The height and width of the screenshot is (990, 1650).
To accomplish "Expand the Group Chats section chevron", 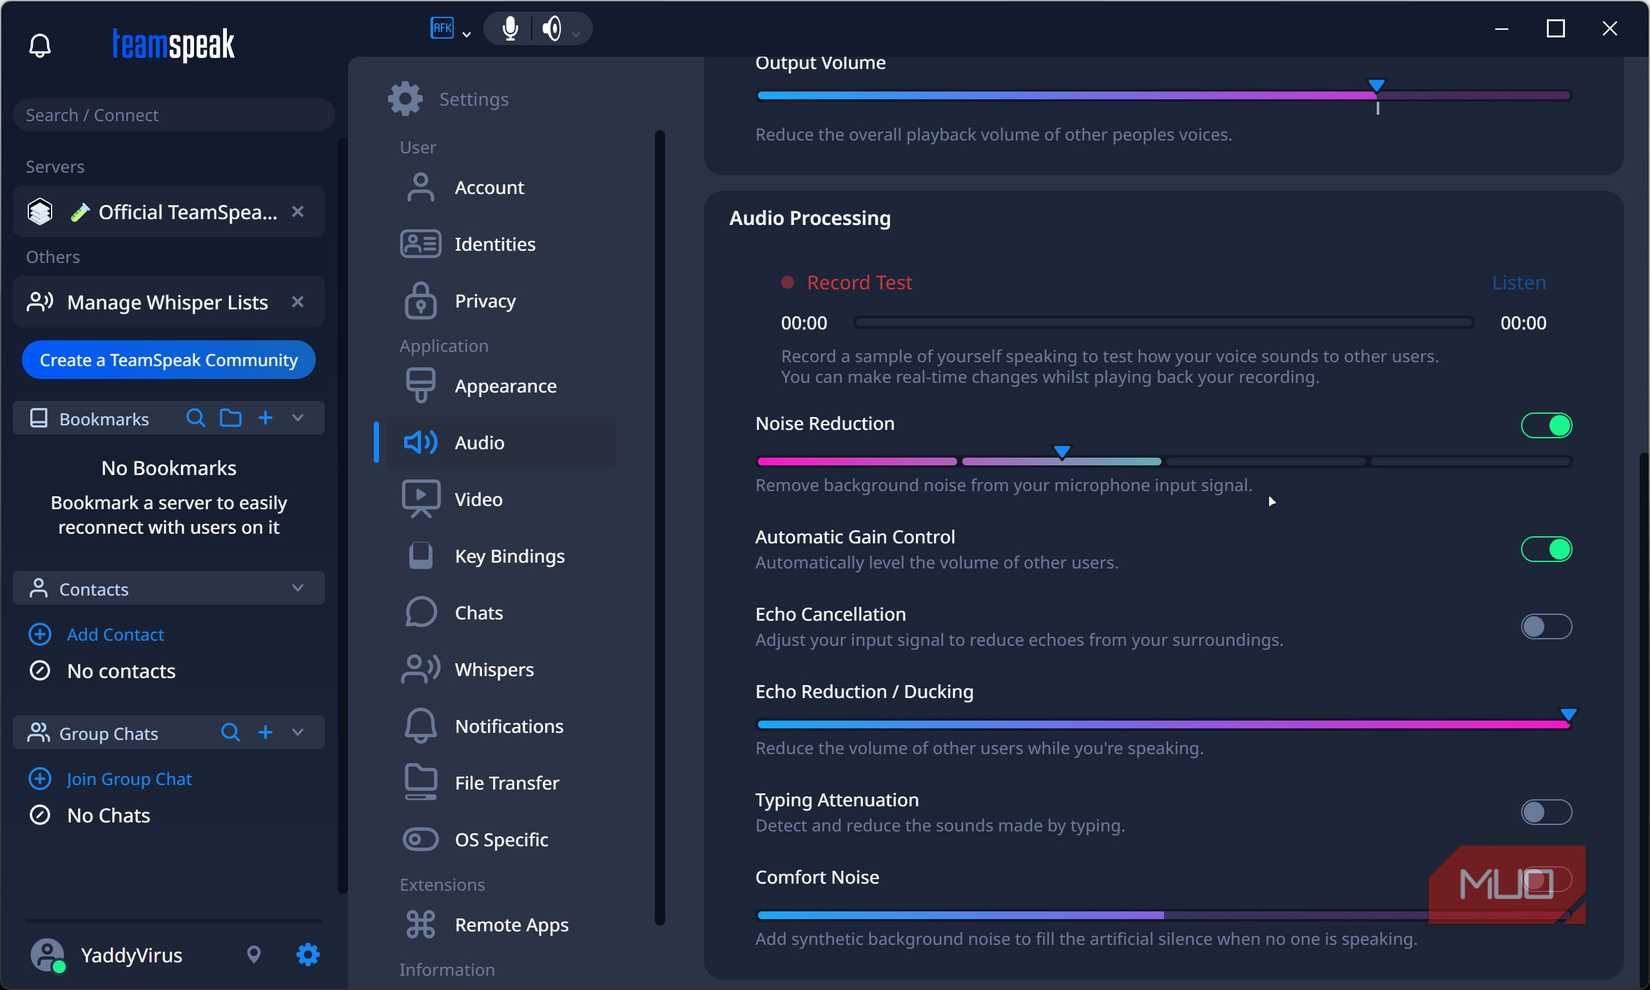I will point(298,733).
